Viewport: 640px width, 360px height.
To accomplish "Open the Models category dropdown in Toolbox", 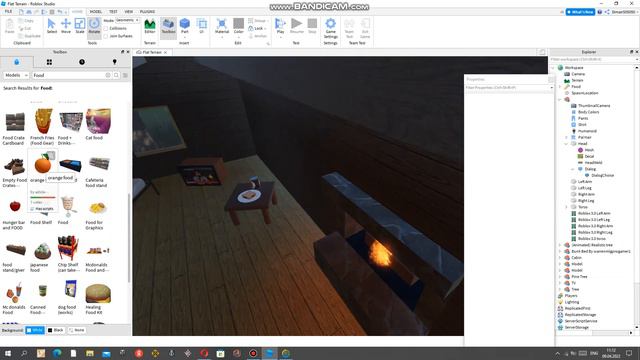I will [16, 75].
